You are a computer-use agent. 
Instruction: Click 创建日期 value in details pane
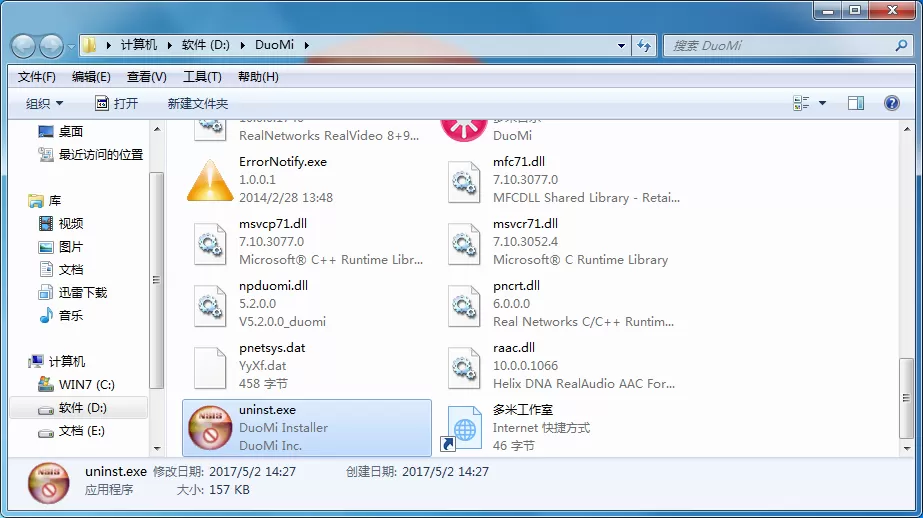(446, 472)
